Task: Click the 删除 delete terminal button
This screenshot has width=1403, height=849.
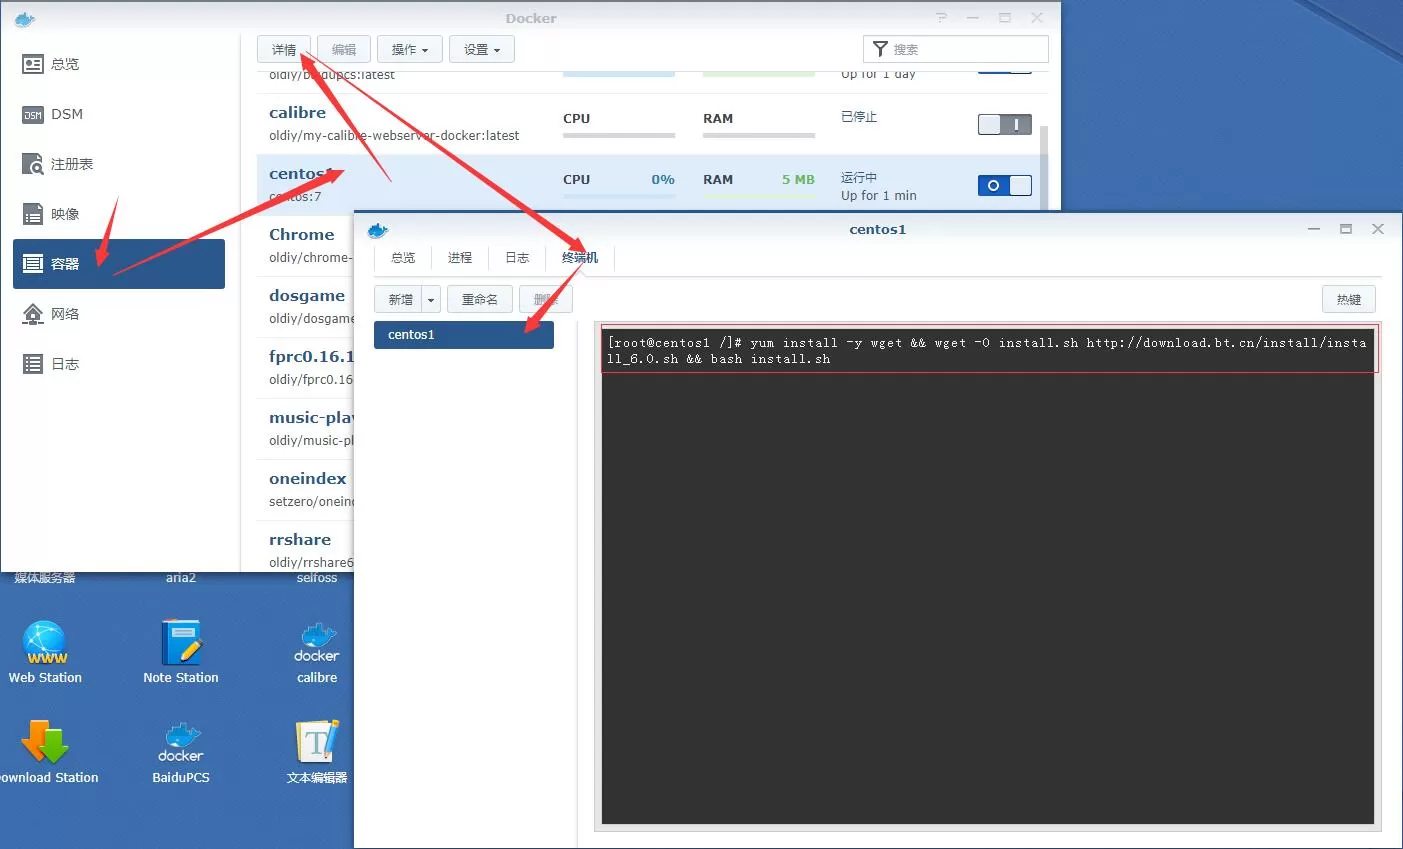Action: click(x=545, y=299)
